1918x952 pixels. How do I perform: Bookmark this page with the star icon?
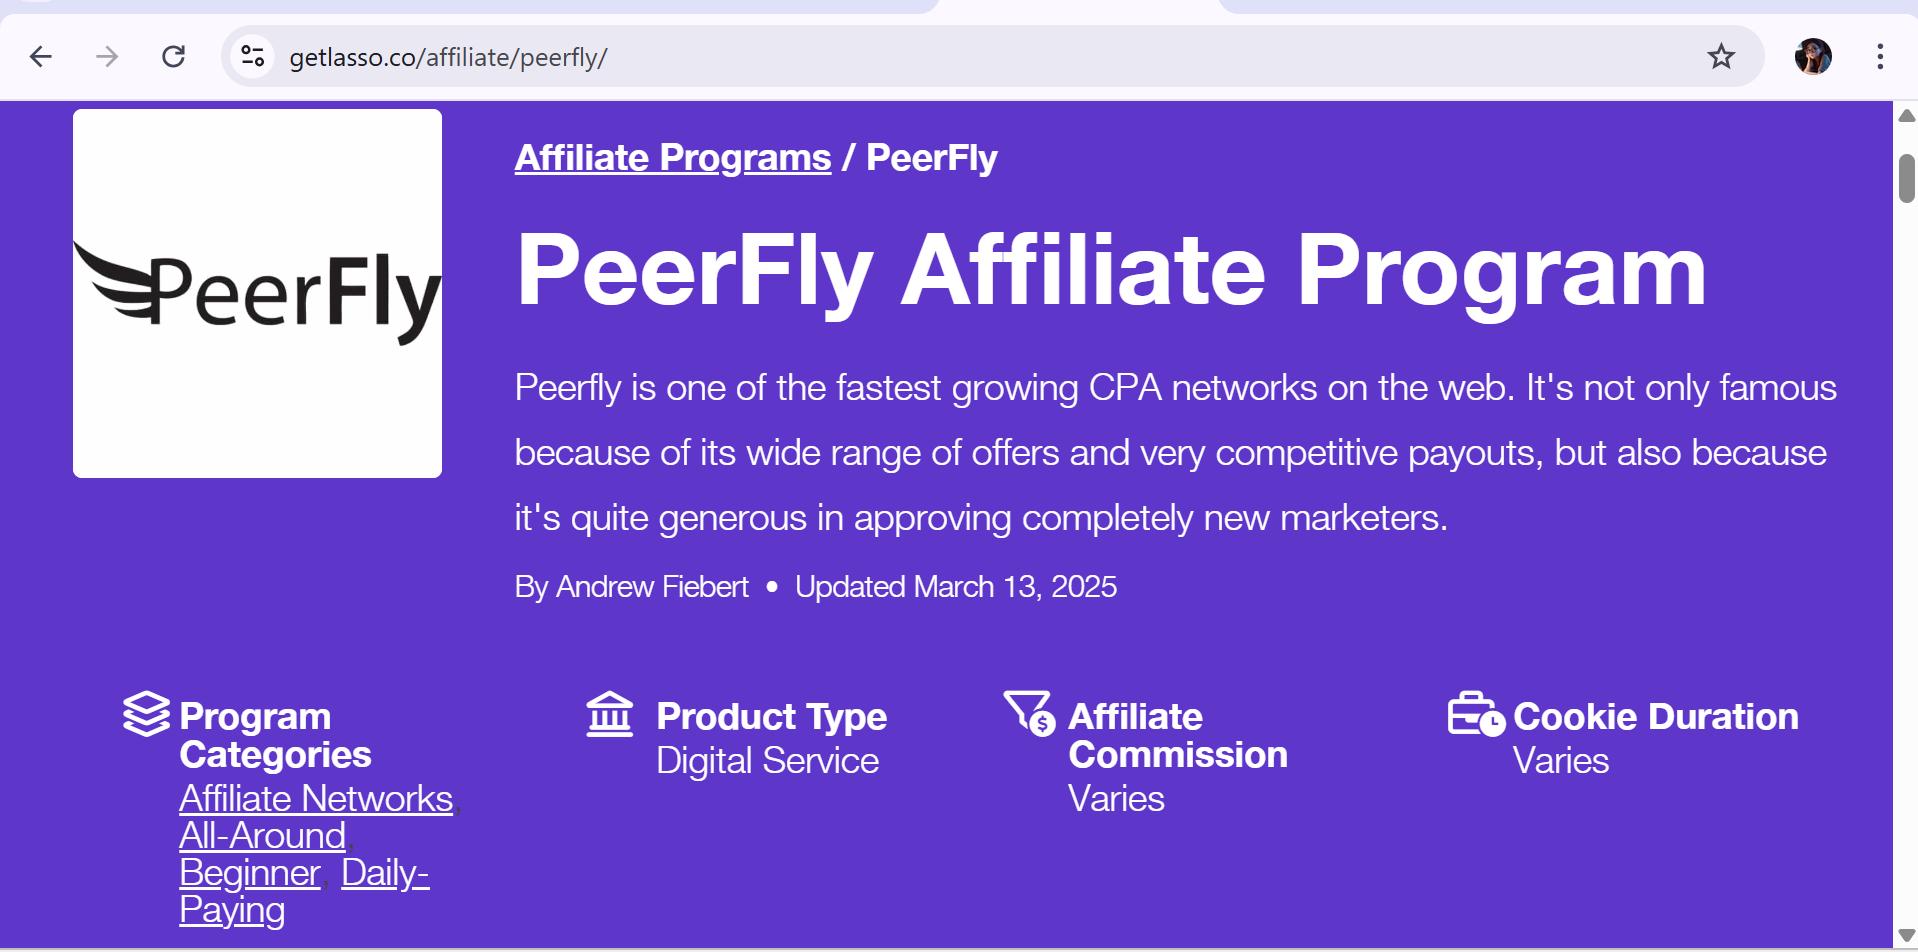(x=1720, y=57)
